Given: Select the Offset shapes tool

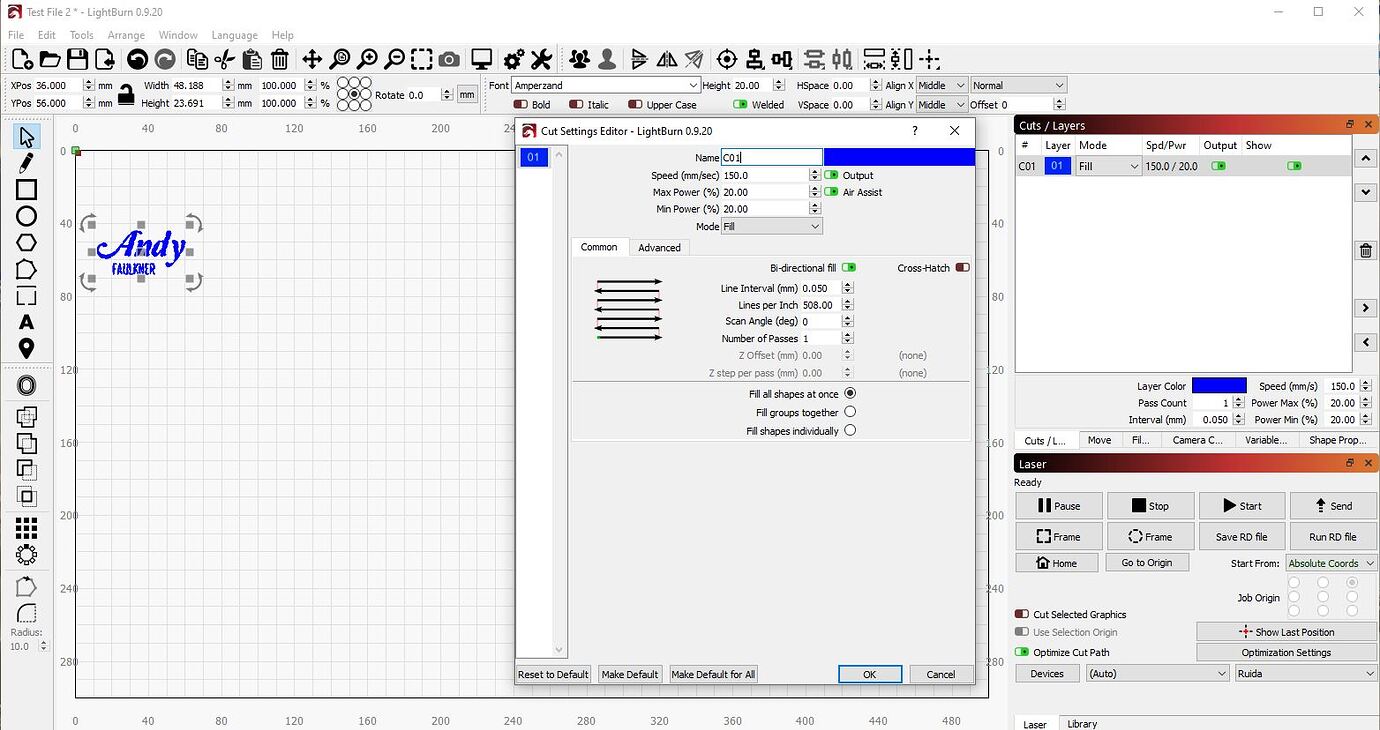Looking at the screenshot, I should [x=26, y=386].
